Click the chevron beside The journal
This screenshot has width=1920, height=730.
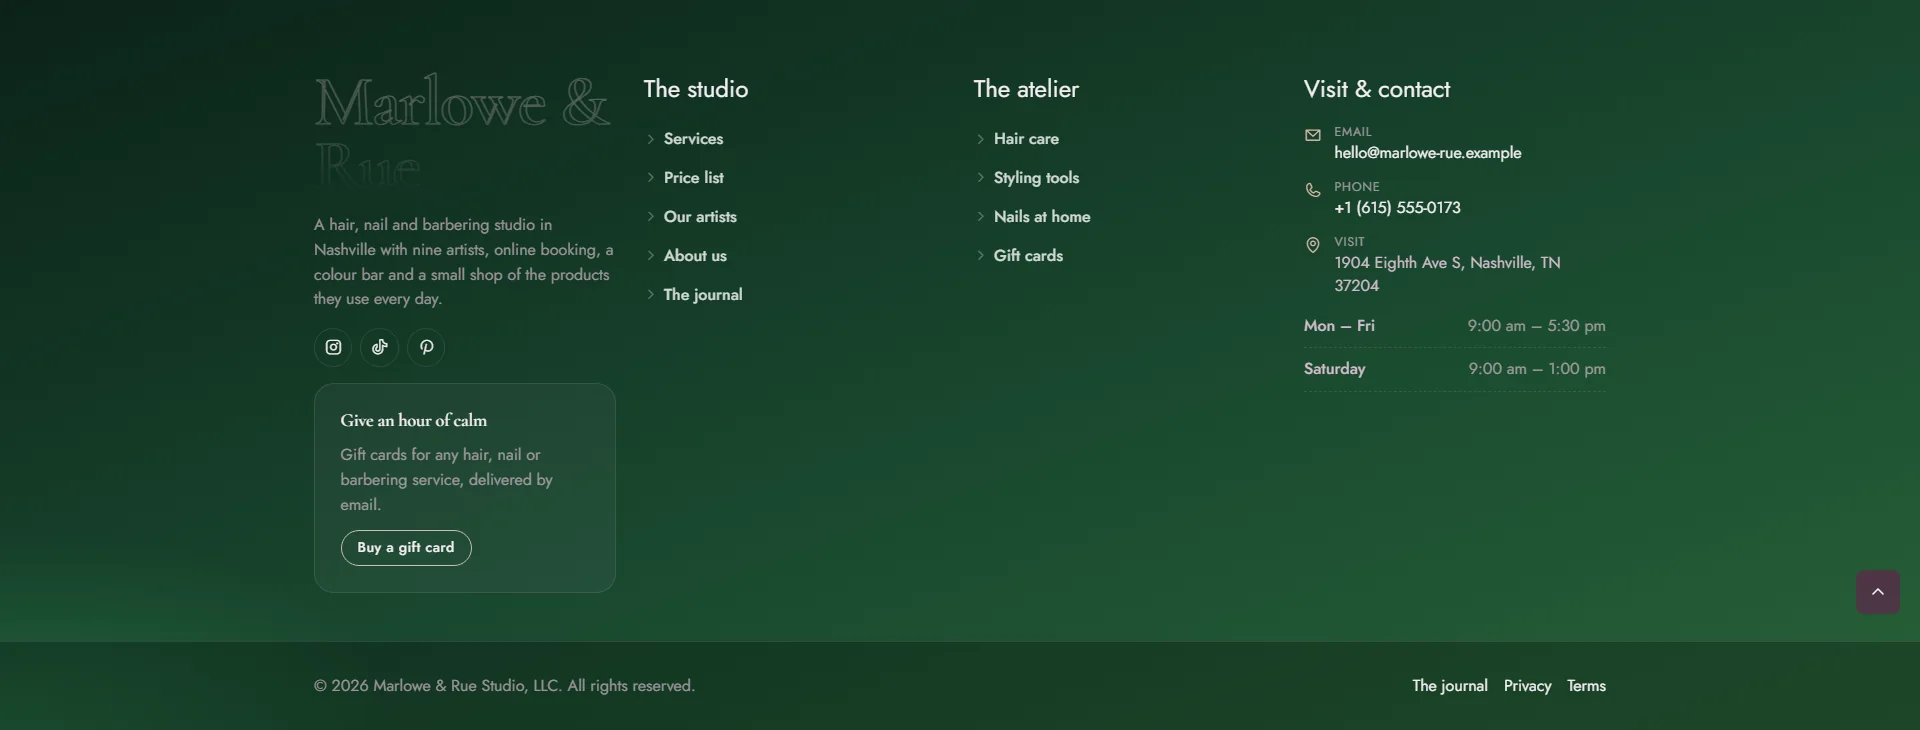[650, 295]
